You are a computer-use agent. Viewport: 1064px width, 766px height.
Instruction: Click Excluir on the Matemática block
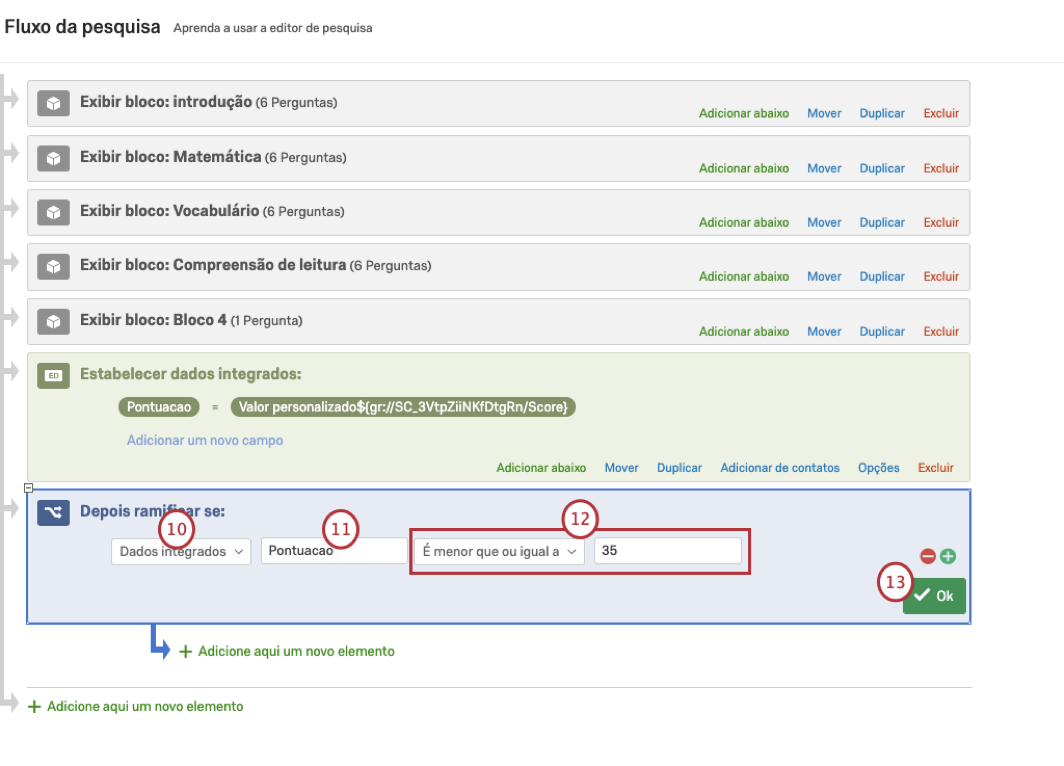click(941, 168)
